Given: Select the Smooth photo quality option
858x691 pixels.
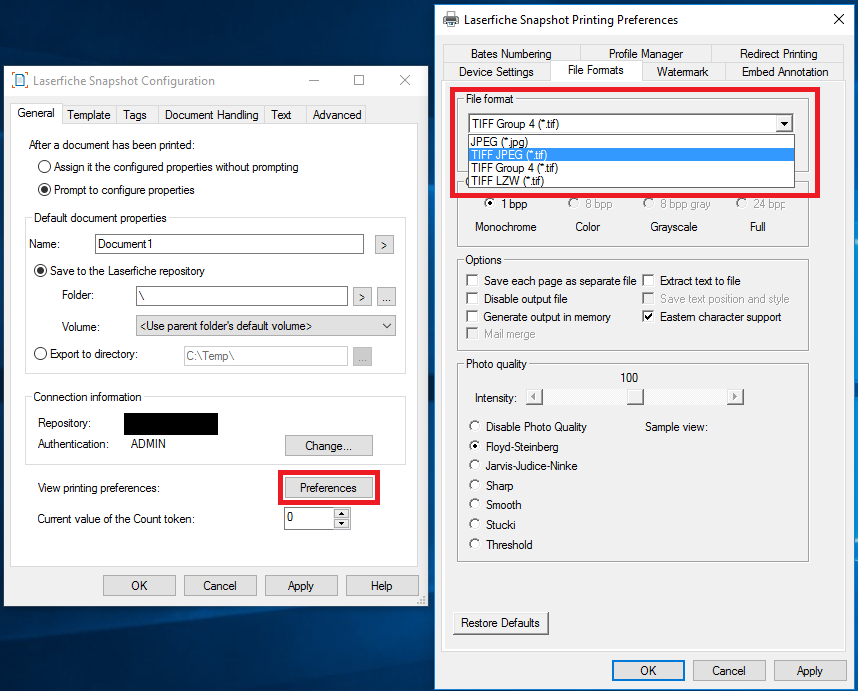Looking at the screenshot, I should 474,504.
